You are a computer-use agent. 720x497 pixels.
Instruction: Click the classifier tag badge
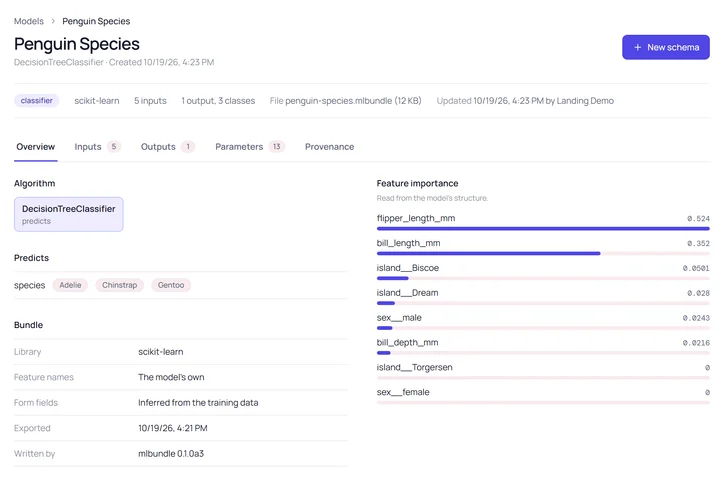coord(37,101)
